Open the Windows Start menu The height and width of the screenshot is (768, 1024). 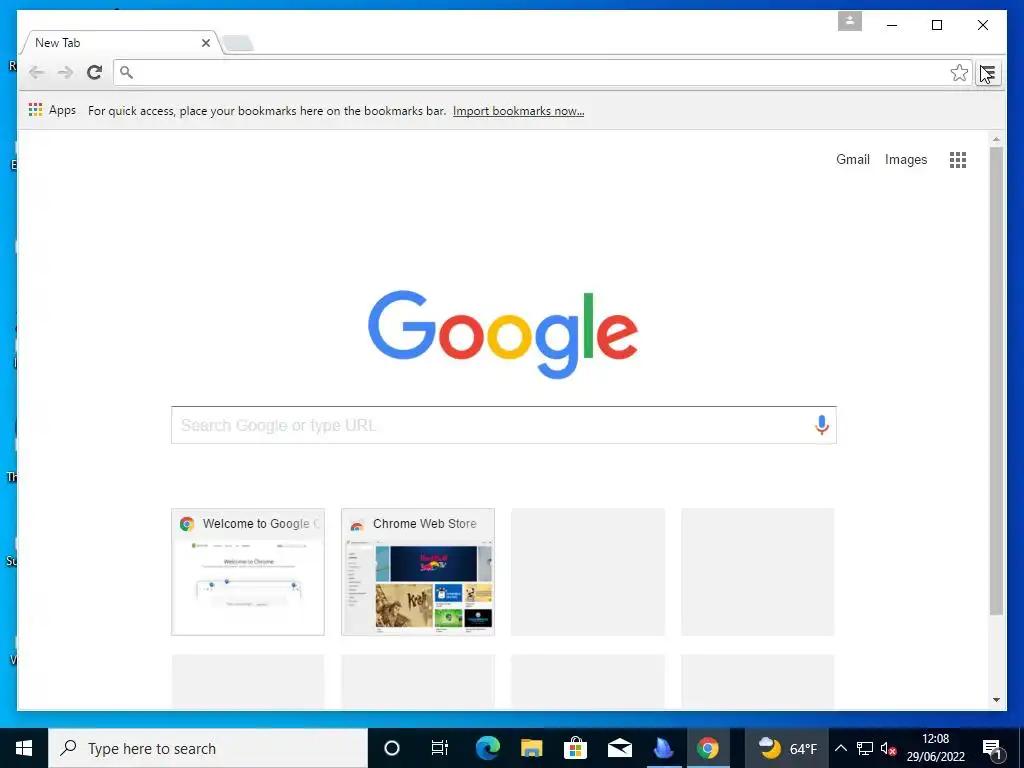[24, 748]
